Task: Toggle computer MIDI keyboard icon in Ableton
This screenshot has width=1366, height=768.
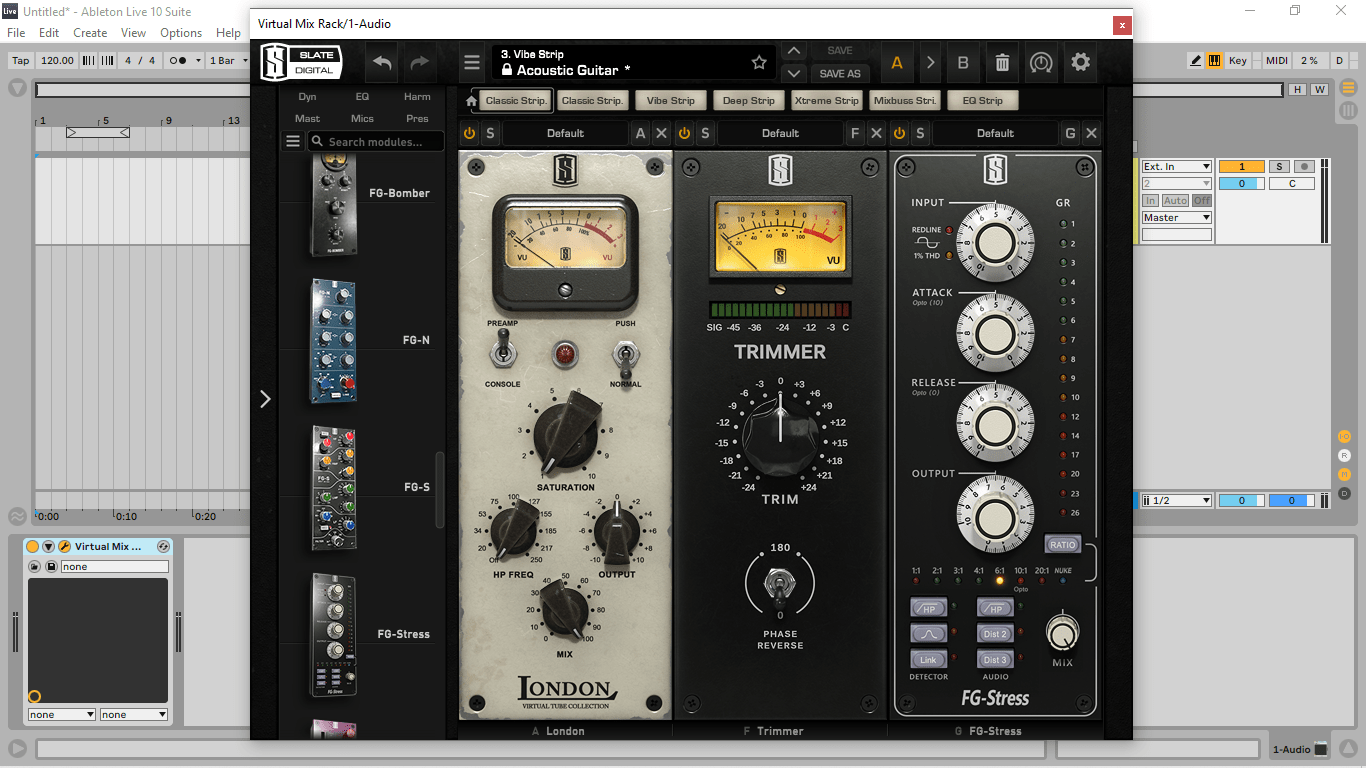Action: click(x=1214, y=60)
